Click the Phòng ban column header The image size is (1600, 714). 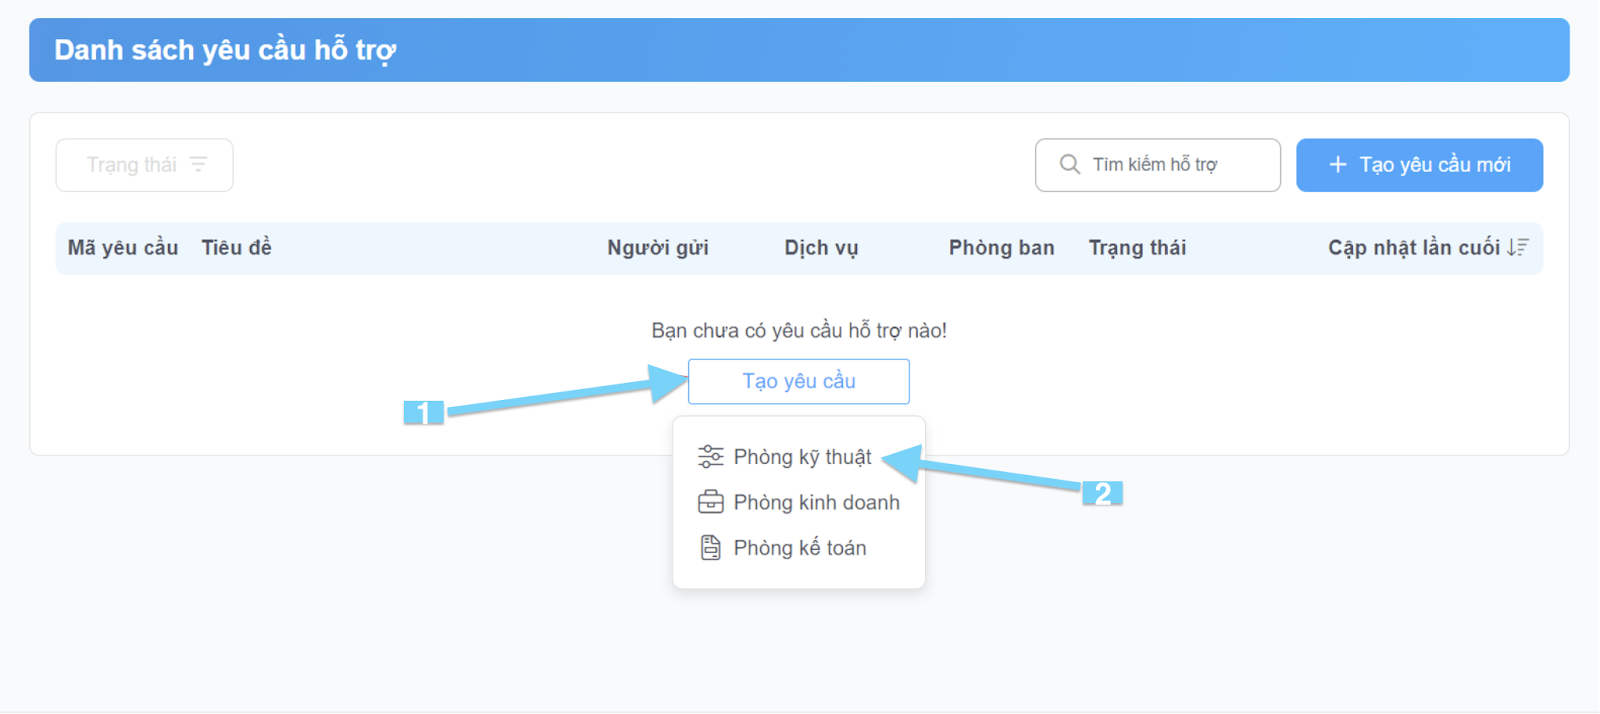point(1001,248)
